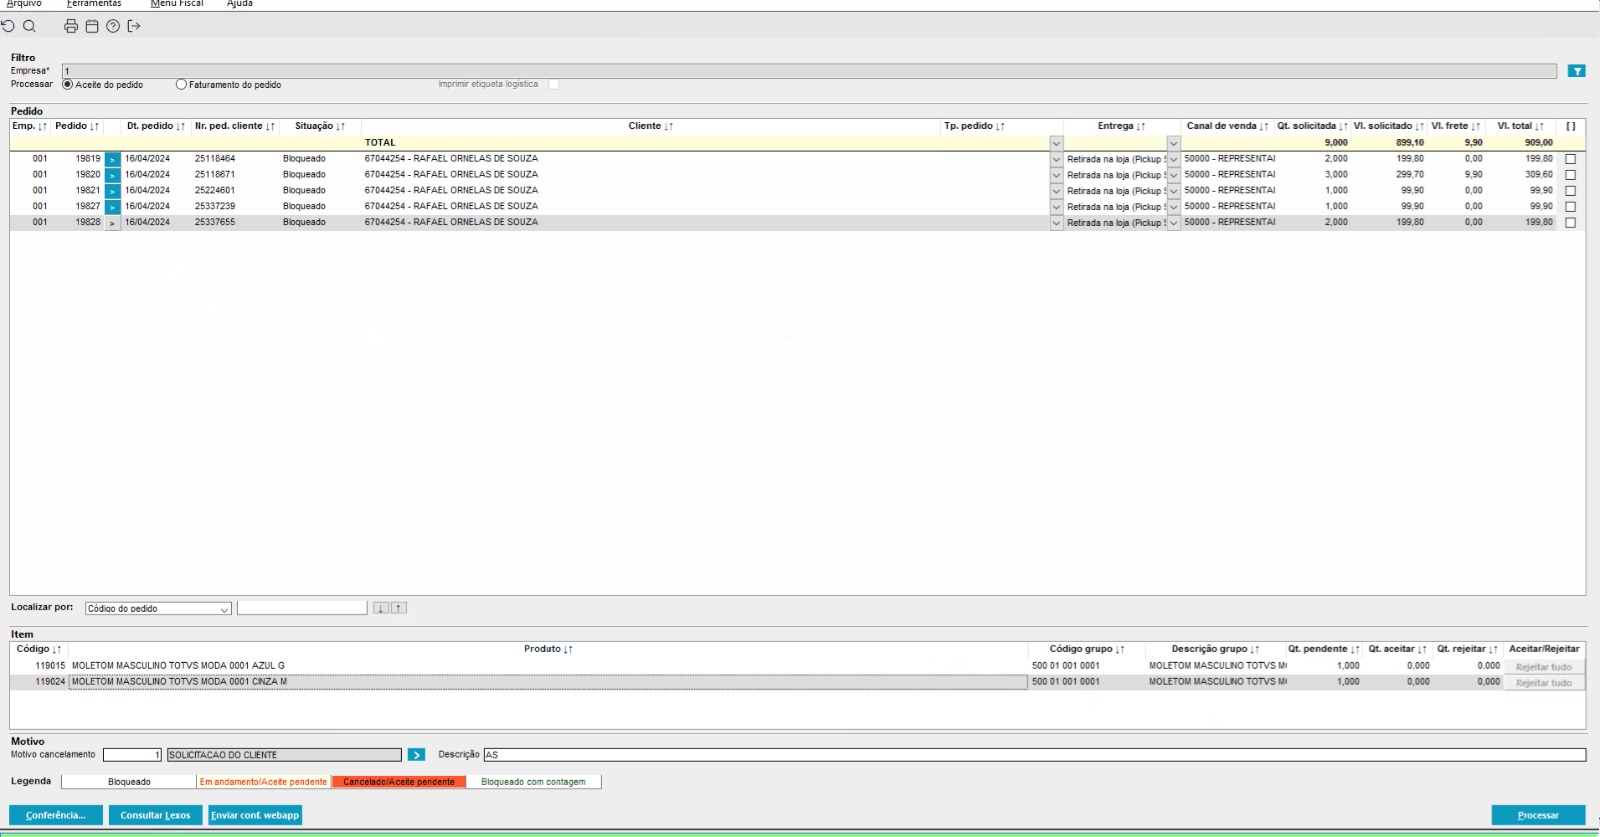
Task: Open the Ferramentas menu
Action: (x=94, y=4)
